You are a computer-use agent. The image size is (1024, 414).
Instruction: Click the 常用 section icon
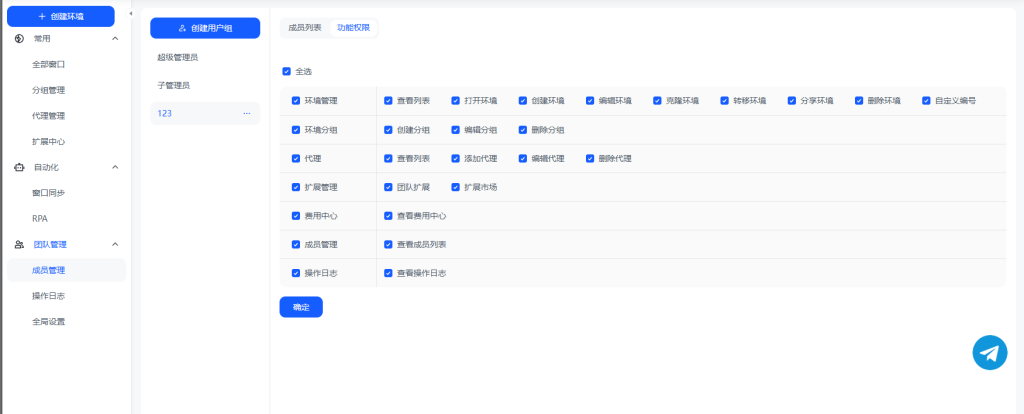pos(20,38)
